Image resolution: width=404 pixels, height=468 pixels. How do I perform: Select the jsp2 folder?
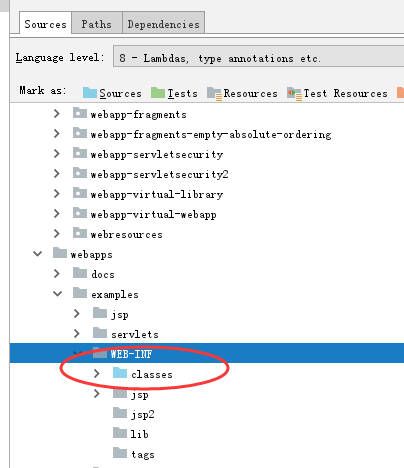[x=207, y=414]
